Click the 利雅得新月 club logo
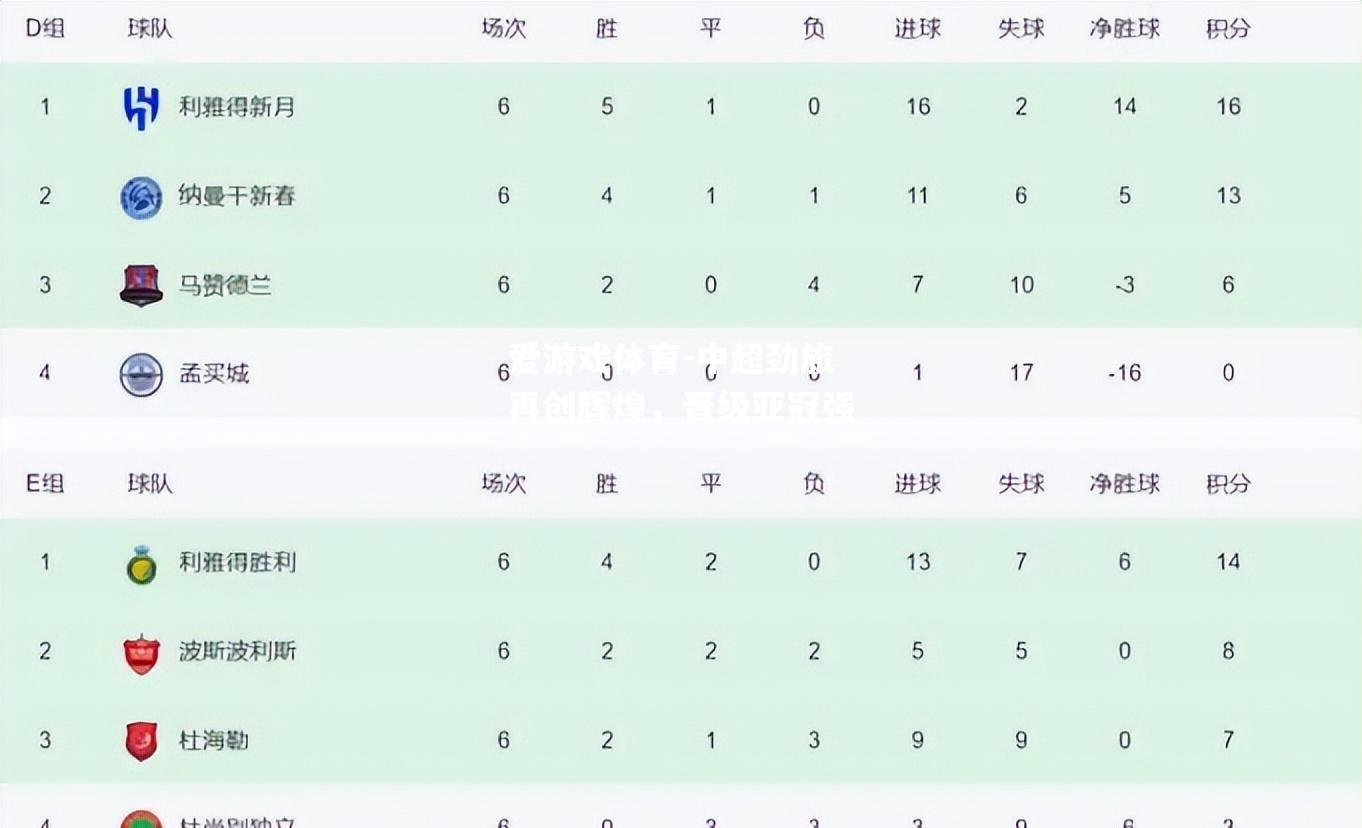 point(141,107)
